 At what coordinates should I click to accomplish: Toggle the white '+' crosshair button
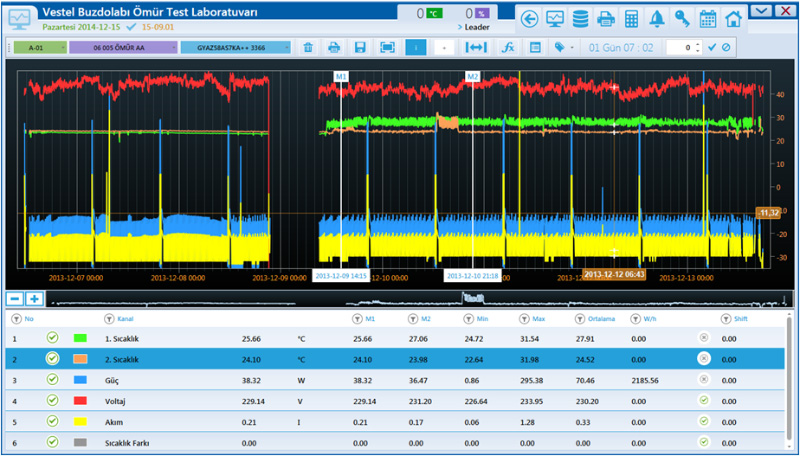coord(444,47)
